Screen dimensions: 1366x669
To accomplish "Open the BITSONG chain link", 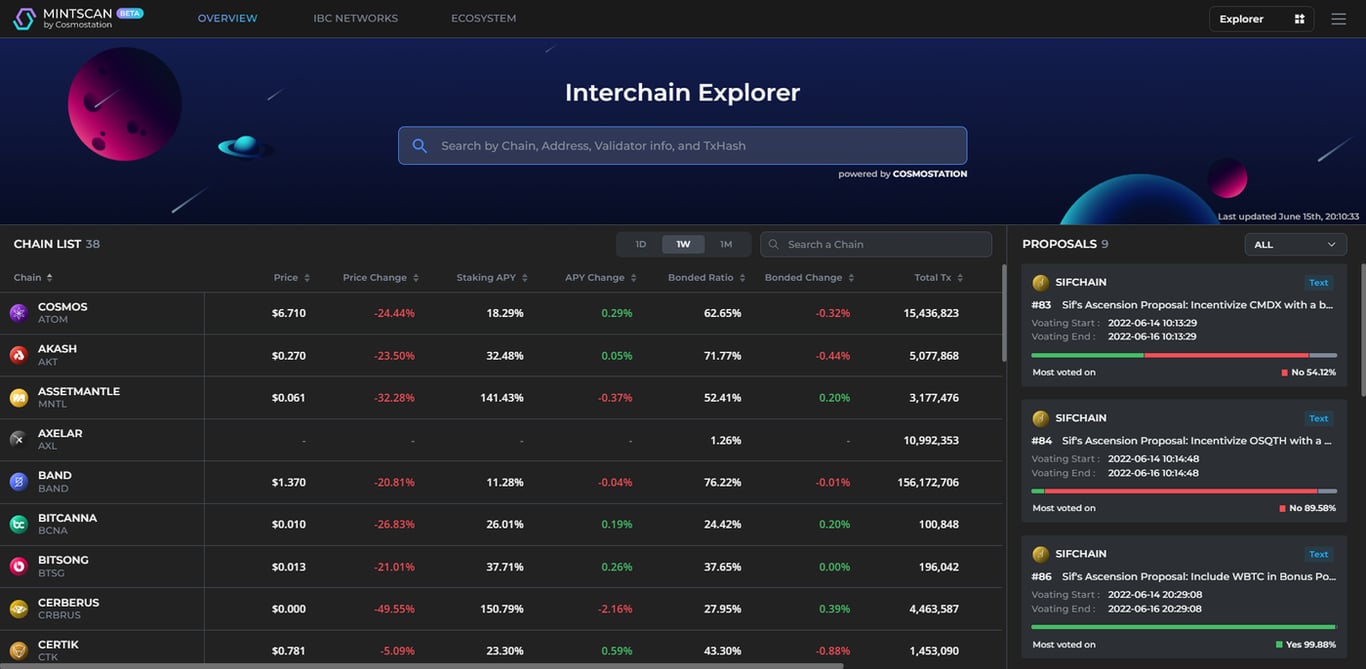I will (x=63, y=560).
